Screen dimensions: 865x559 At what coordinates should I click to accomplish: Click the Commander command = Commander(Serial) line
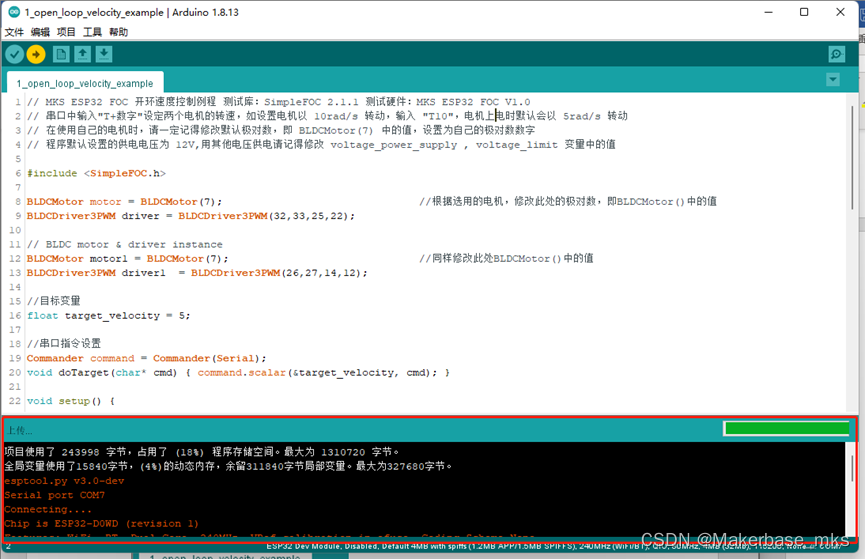[146, 358]
